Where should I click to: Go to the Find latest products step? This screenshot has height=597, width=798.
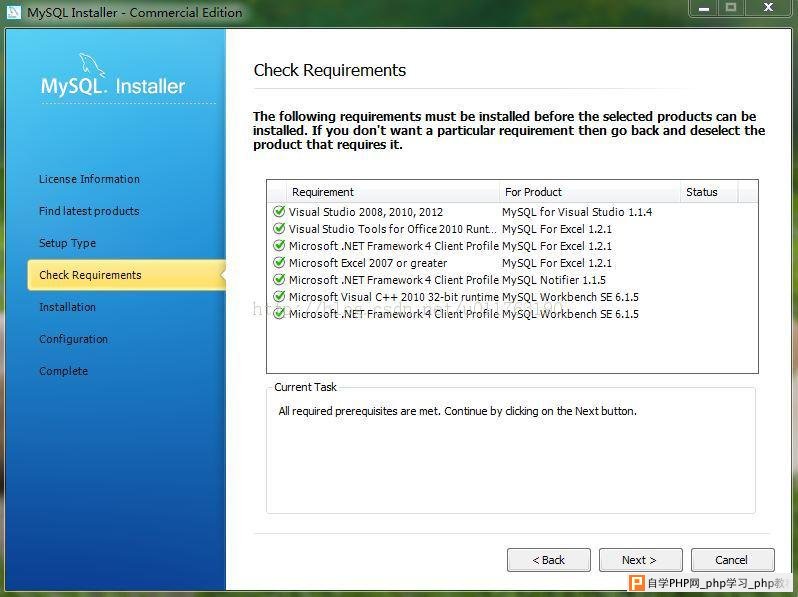89,211
